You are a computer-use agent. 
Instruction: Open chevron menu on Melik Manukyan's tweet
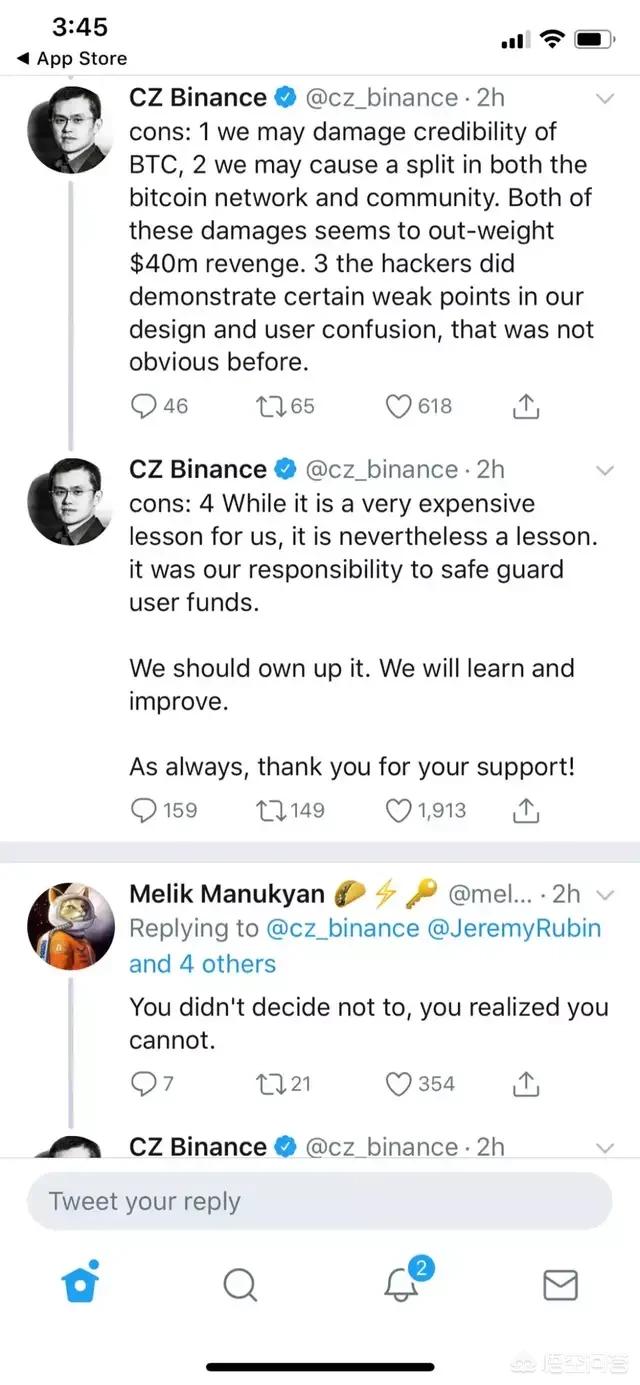click(604, 894)
